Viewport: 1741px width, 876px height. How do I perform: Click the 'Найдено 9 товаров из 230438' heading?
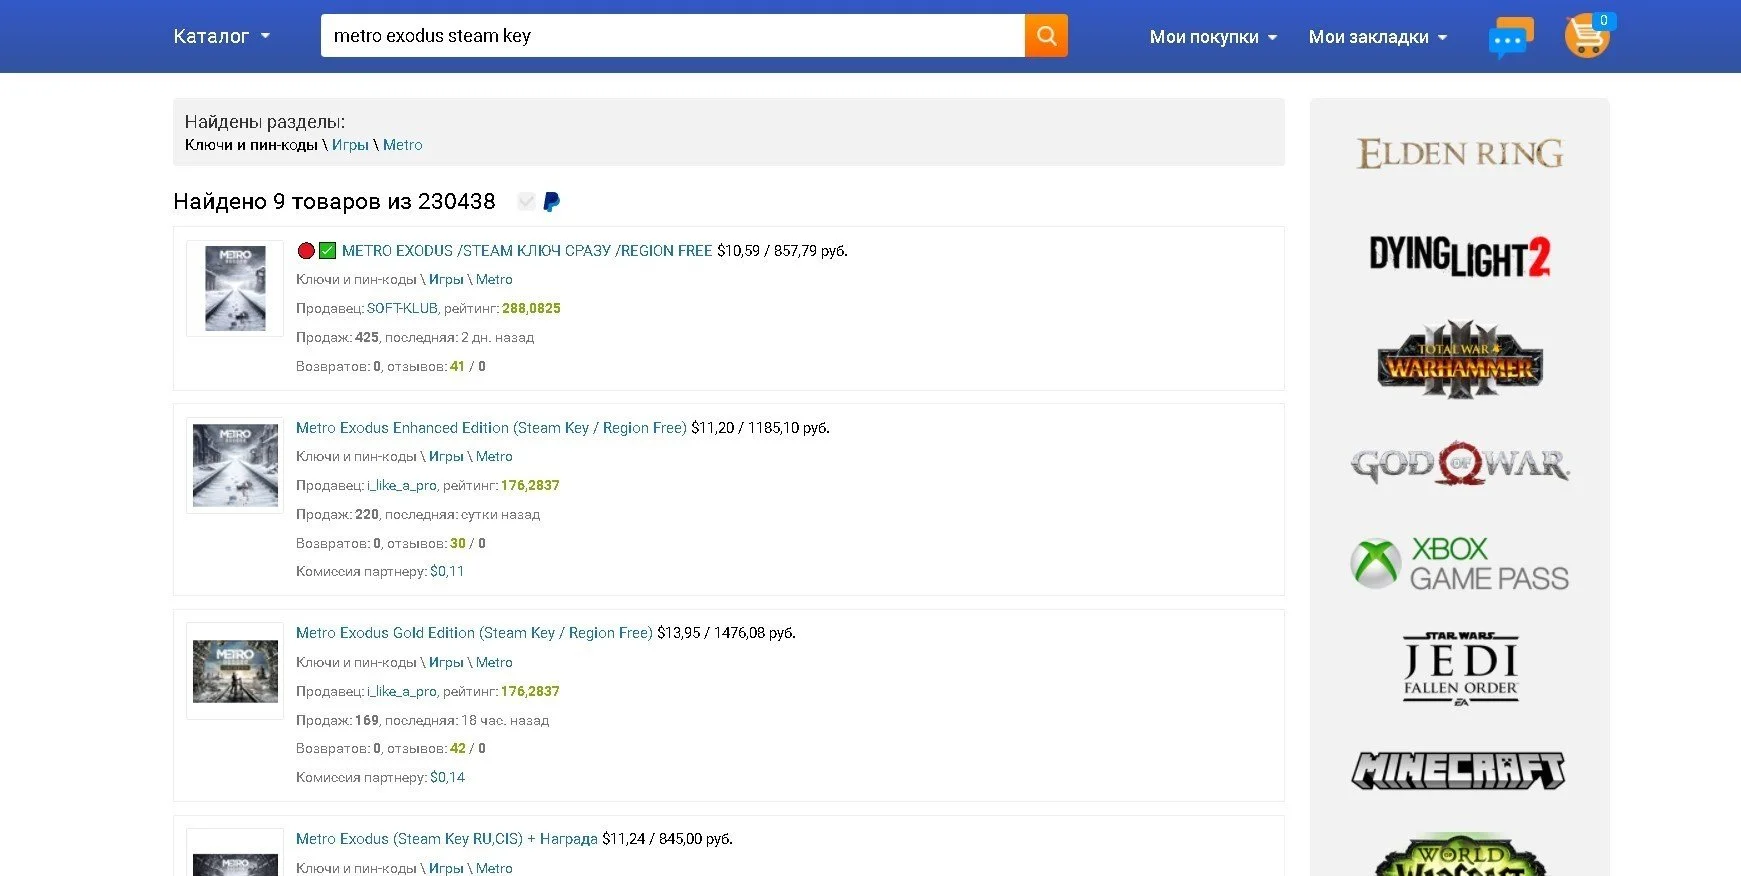click(x=334, y=202)
